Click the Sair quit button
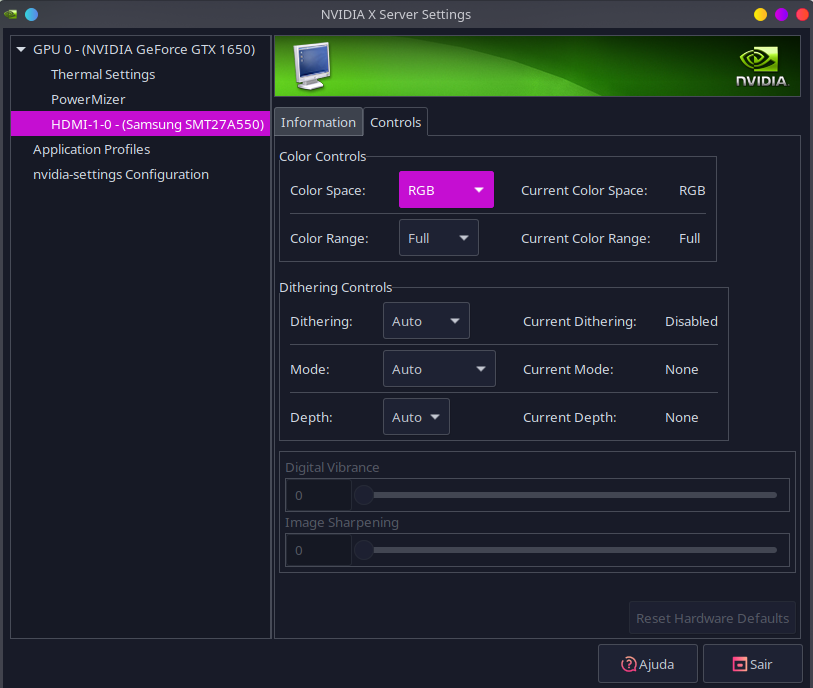 coord(752,664)
